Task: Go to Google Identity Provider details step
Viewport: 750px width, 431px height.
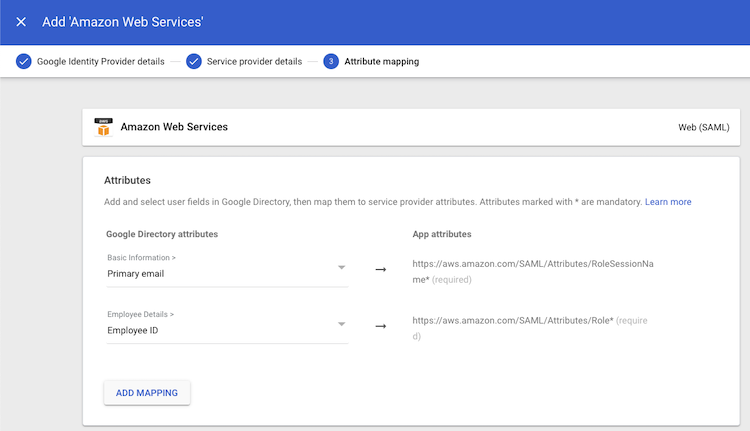Action: 100,61
